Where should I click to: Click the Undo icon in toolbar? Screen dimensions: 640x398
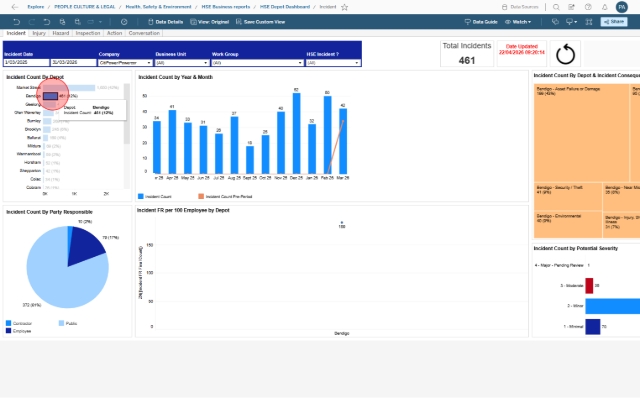point(16,22)
